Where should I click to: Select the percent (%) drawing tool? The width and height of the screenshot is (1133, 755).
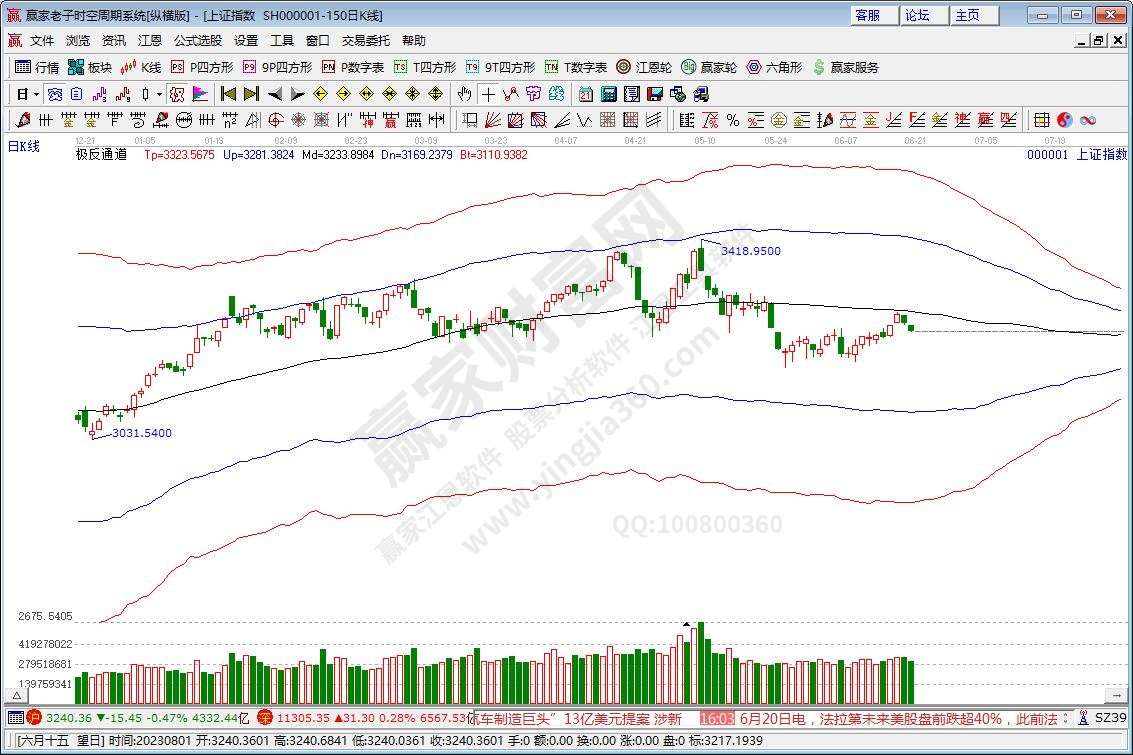(x=732, y=120)
